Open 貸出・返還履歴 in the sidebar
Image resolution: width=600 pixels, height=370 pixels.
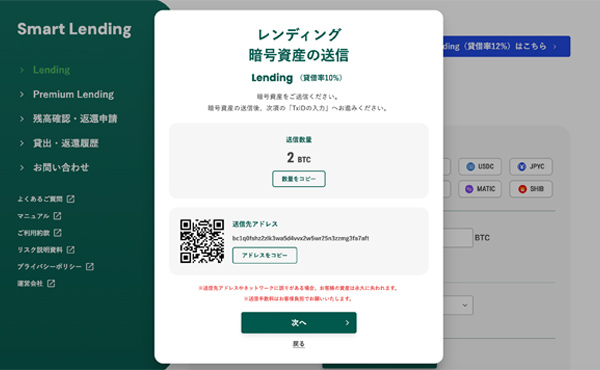tap(65, 143)
